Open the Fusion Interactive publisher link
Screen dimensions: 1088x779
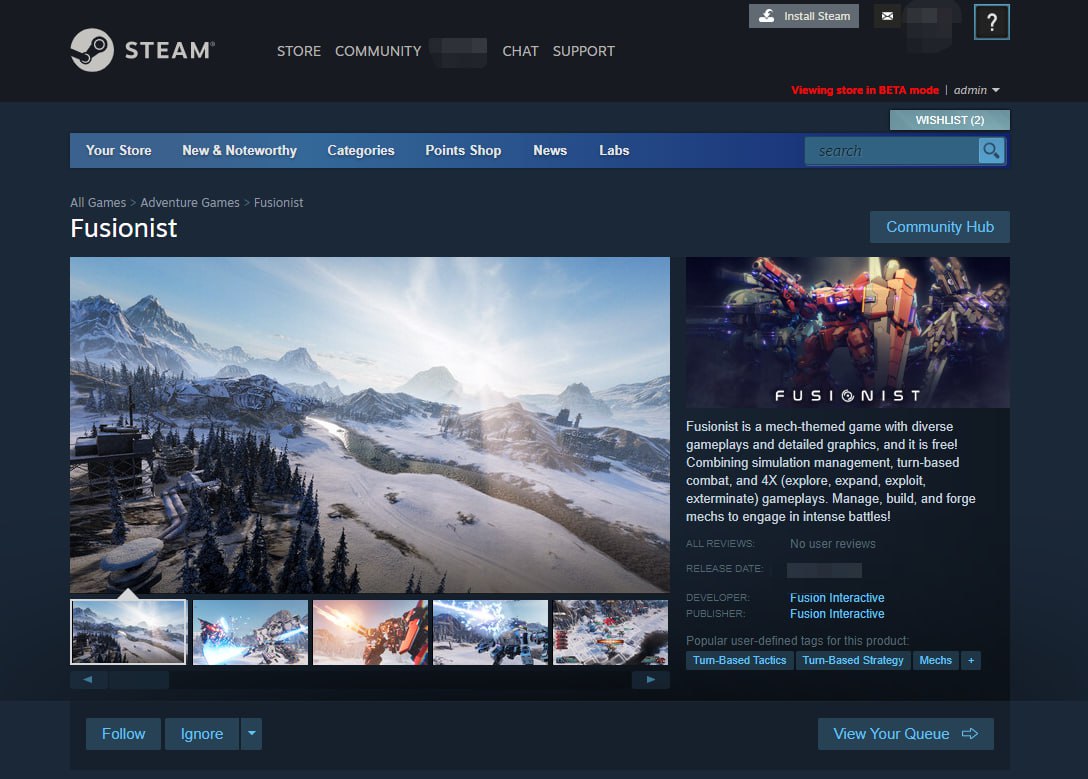(x=837, y=613)
